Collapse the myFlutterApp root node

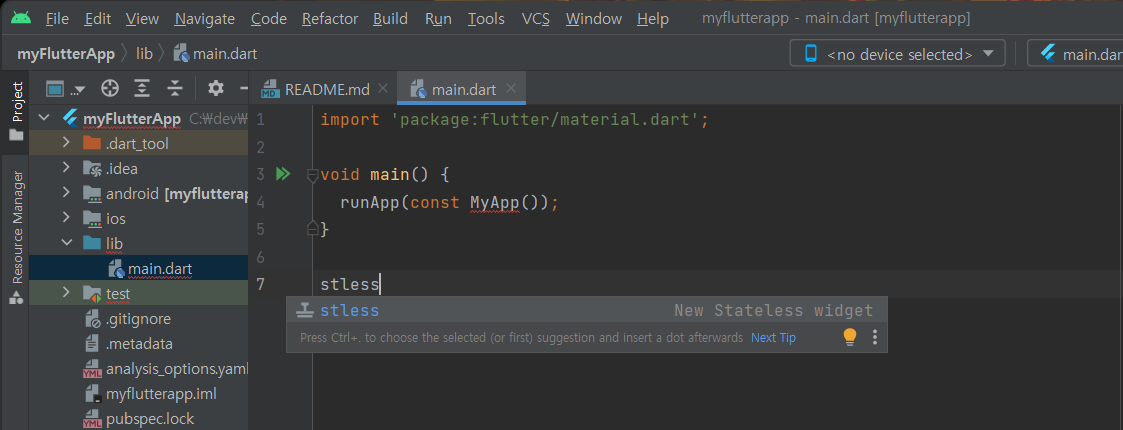click(45, 118)
